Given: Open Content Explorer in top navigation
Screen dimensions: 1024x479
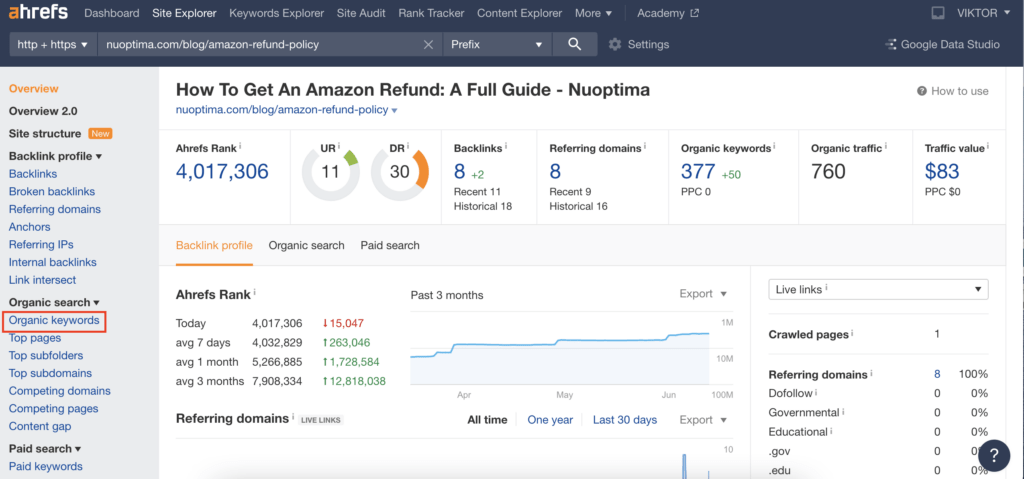Looking at the screenshot, I should 519,13.
